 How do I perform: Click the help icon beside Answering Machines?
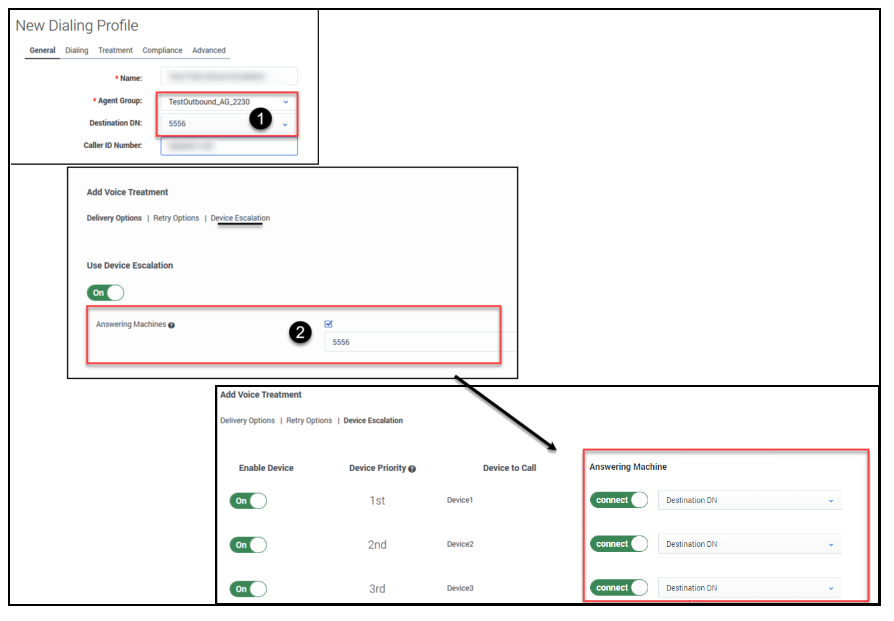[172, 325]
